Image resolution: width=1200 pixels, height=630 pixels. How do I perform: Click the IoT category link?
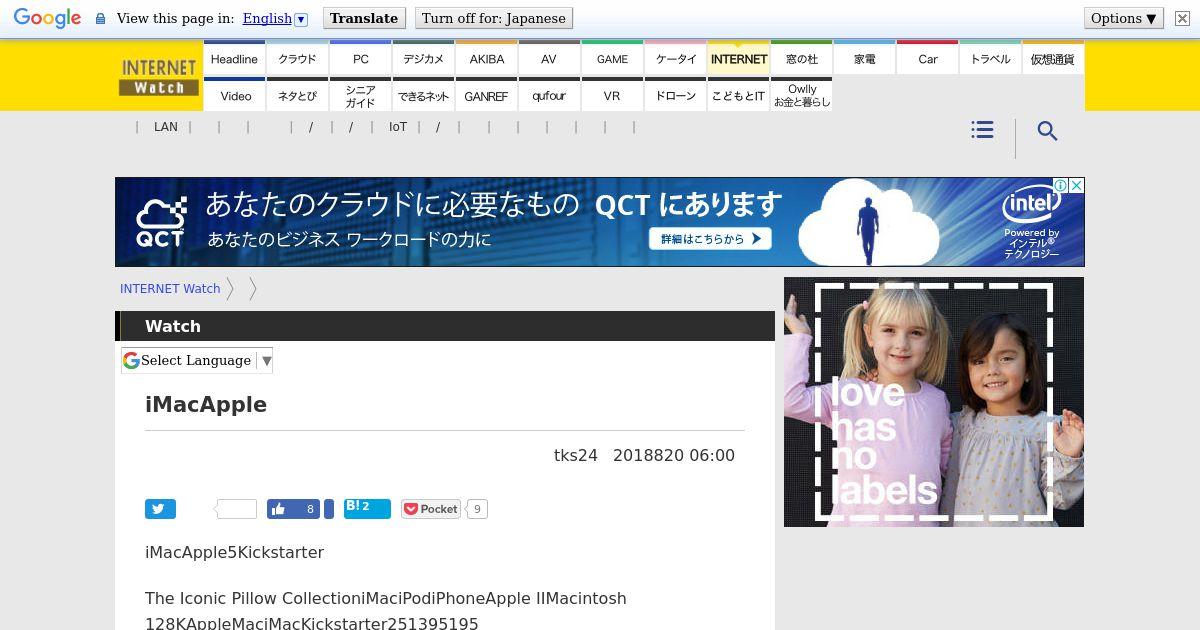coord(398,127)
